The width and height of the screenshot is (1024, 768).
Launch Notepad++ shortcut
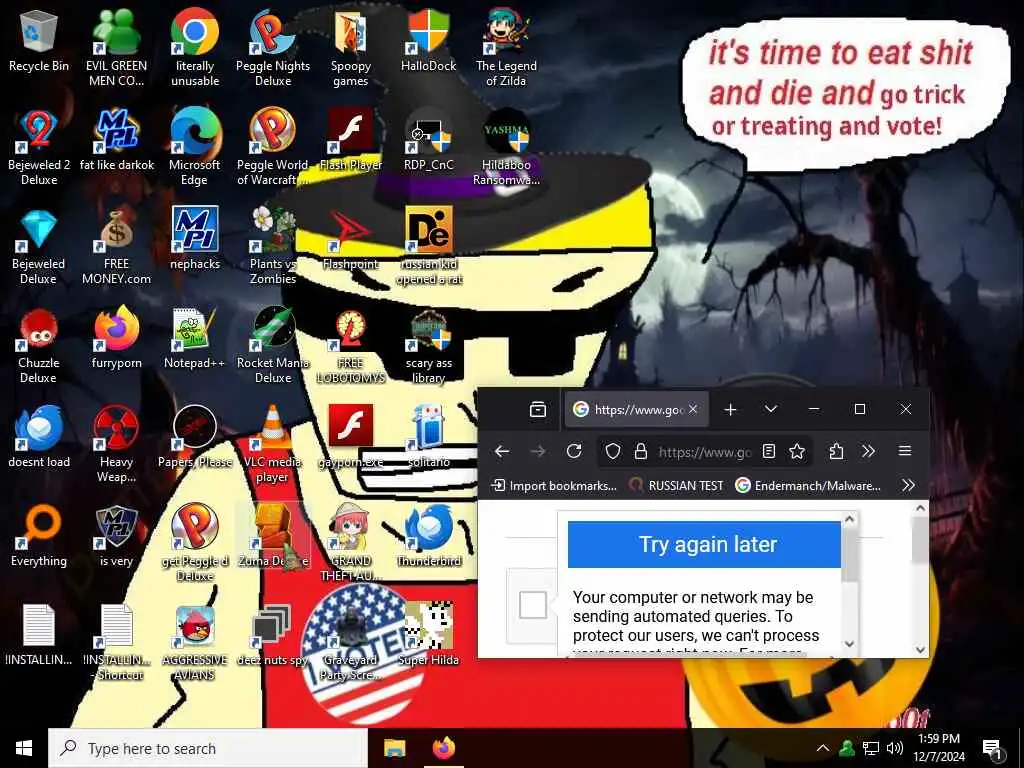tap(195, 338)
